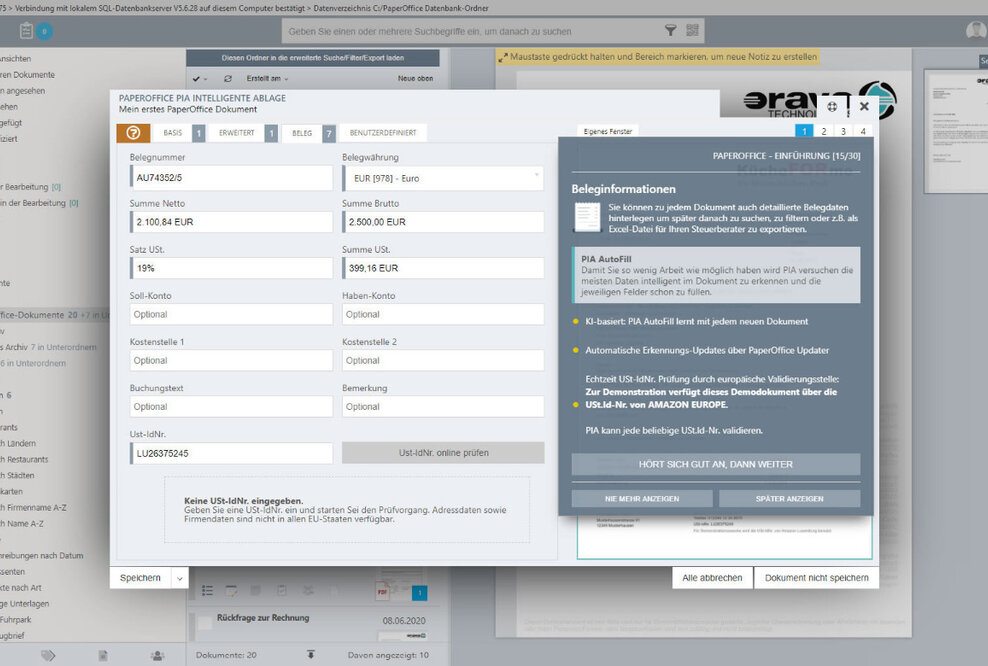Select the grid view icon beside the filter

[x=692, y=29]
